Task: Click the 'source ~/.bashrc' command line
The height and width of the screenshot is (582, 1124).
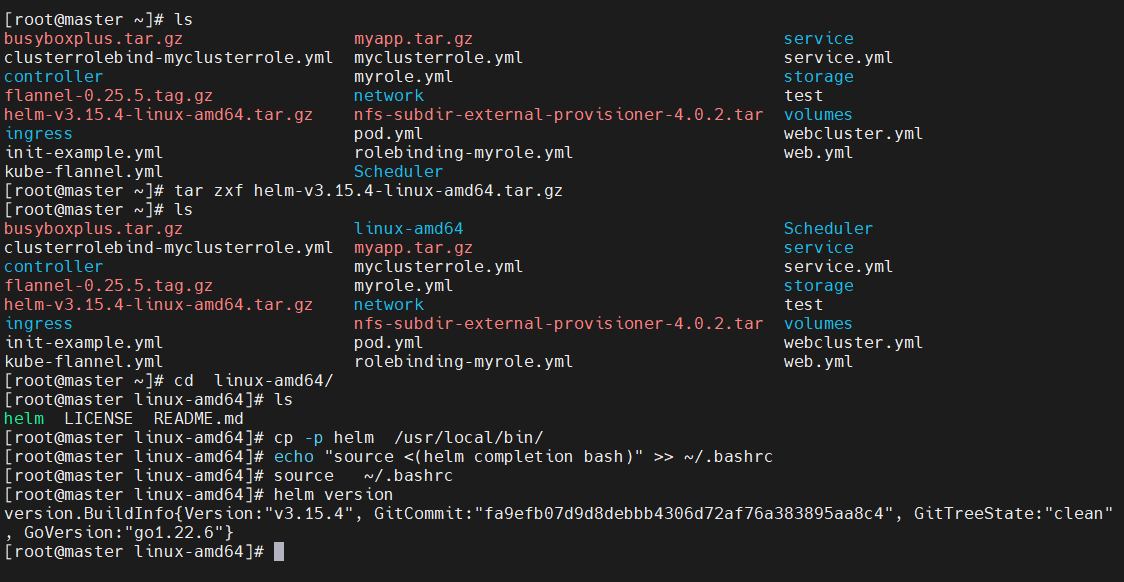Action: click(363, 475)
